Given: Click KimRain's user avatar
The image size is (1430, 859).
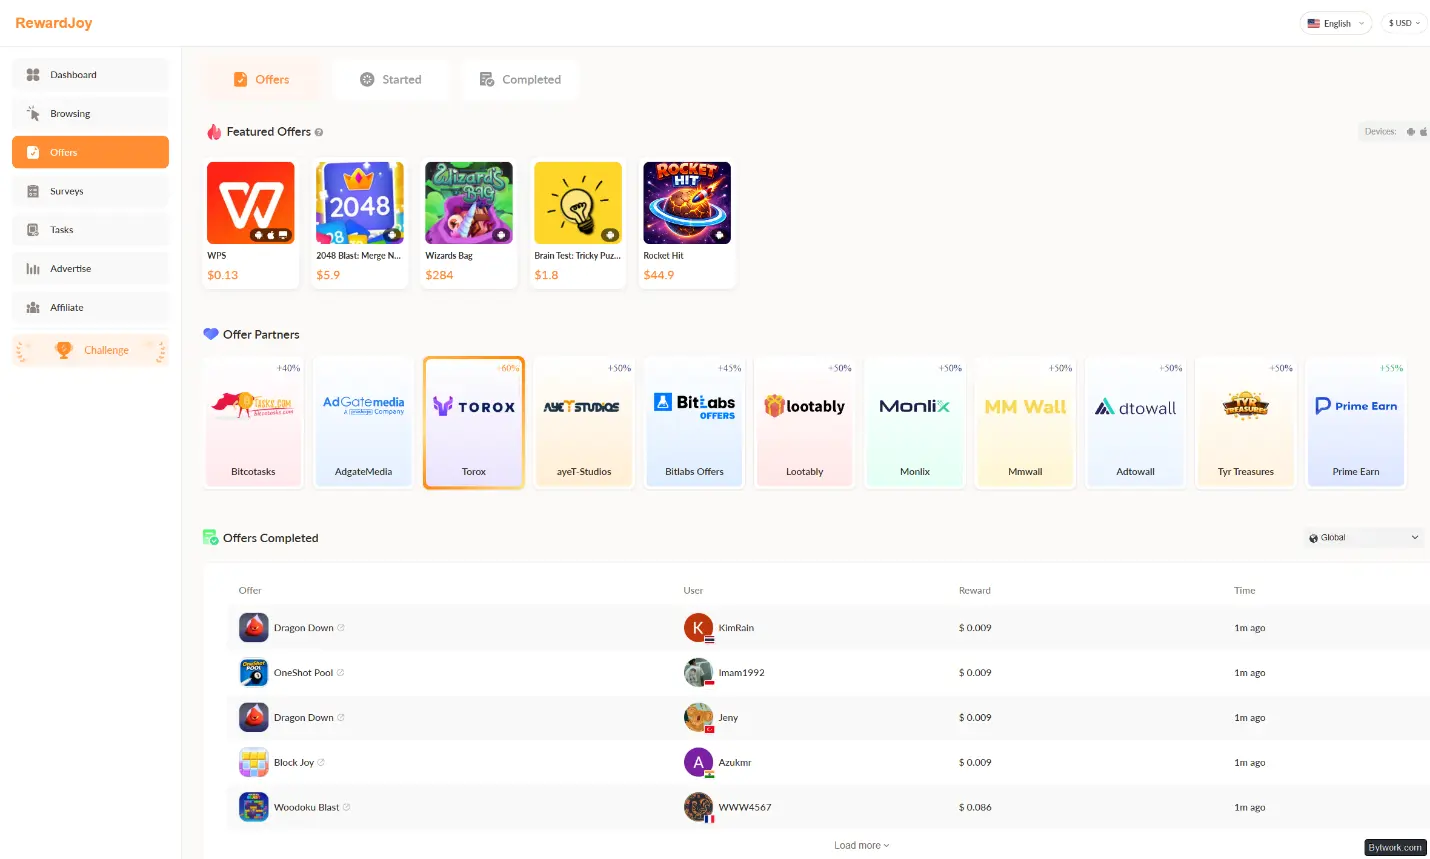Looking at the screenshot, I should (698, 628).
